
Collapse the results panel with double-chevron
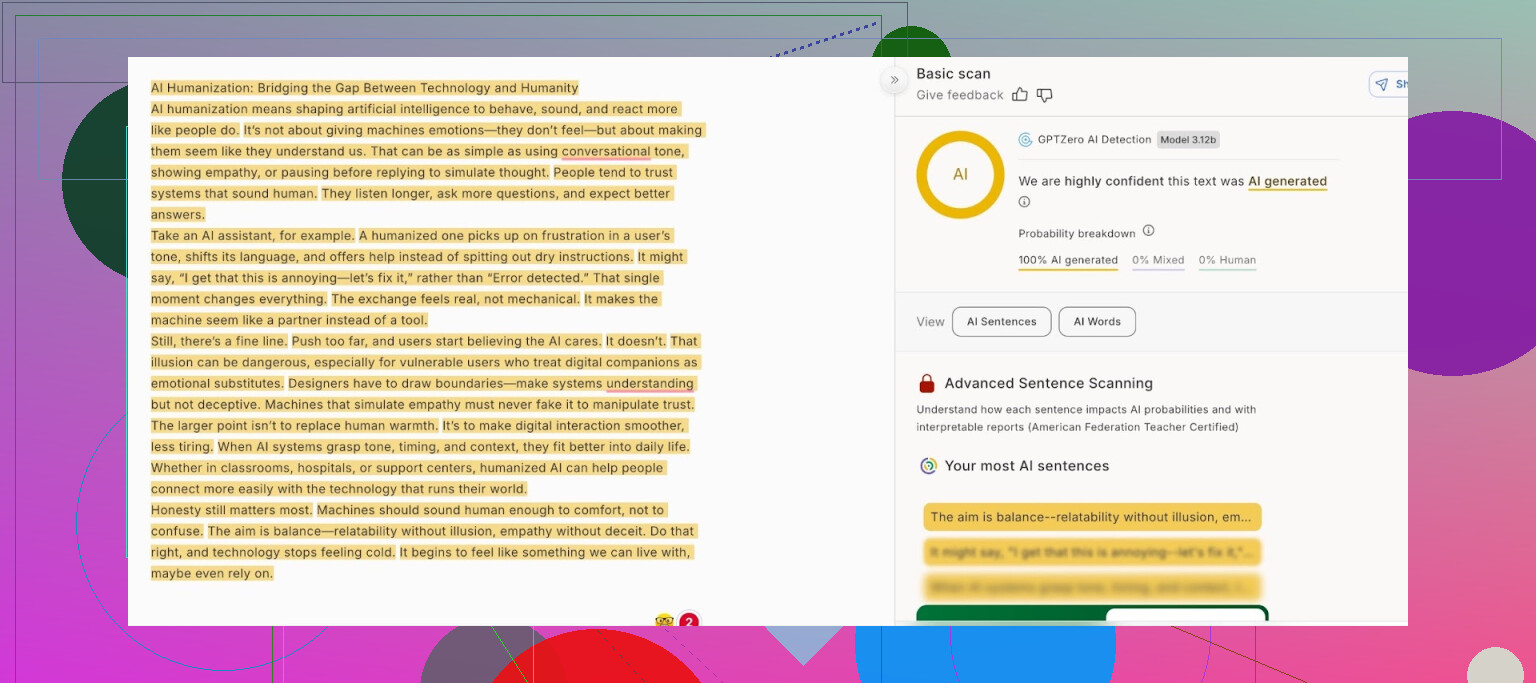(x=894, y=80)
